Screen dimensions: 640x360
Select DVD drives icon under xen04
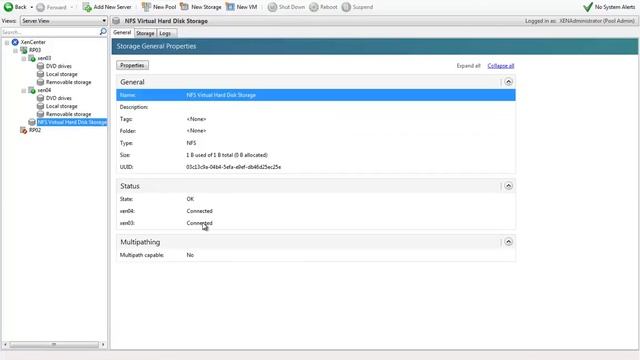pyautogui.click(x=40, y=98)
